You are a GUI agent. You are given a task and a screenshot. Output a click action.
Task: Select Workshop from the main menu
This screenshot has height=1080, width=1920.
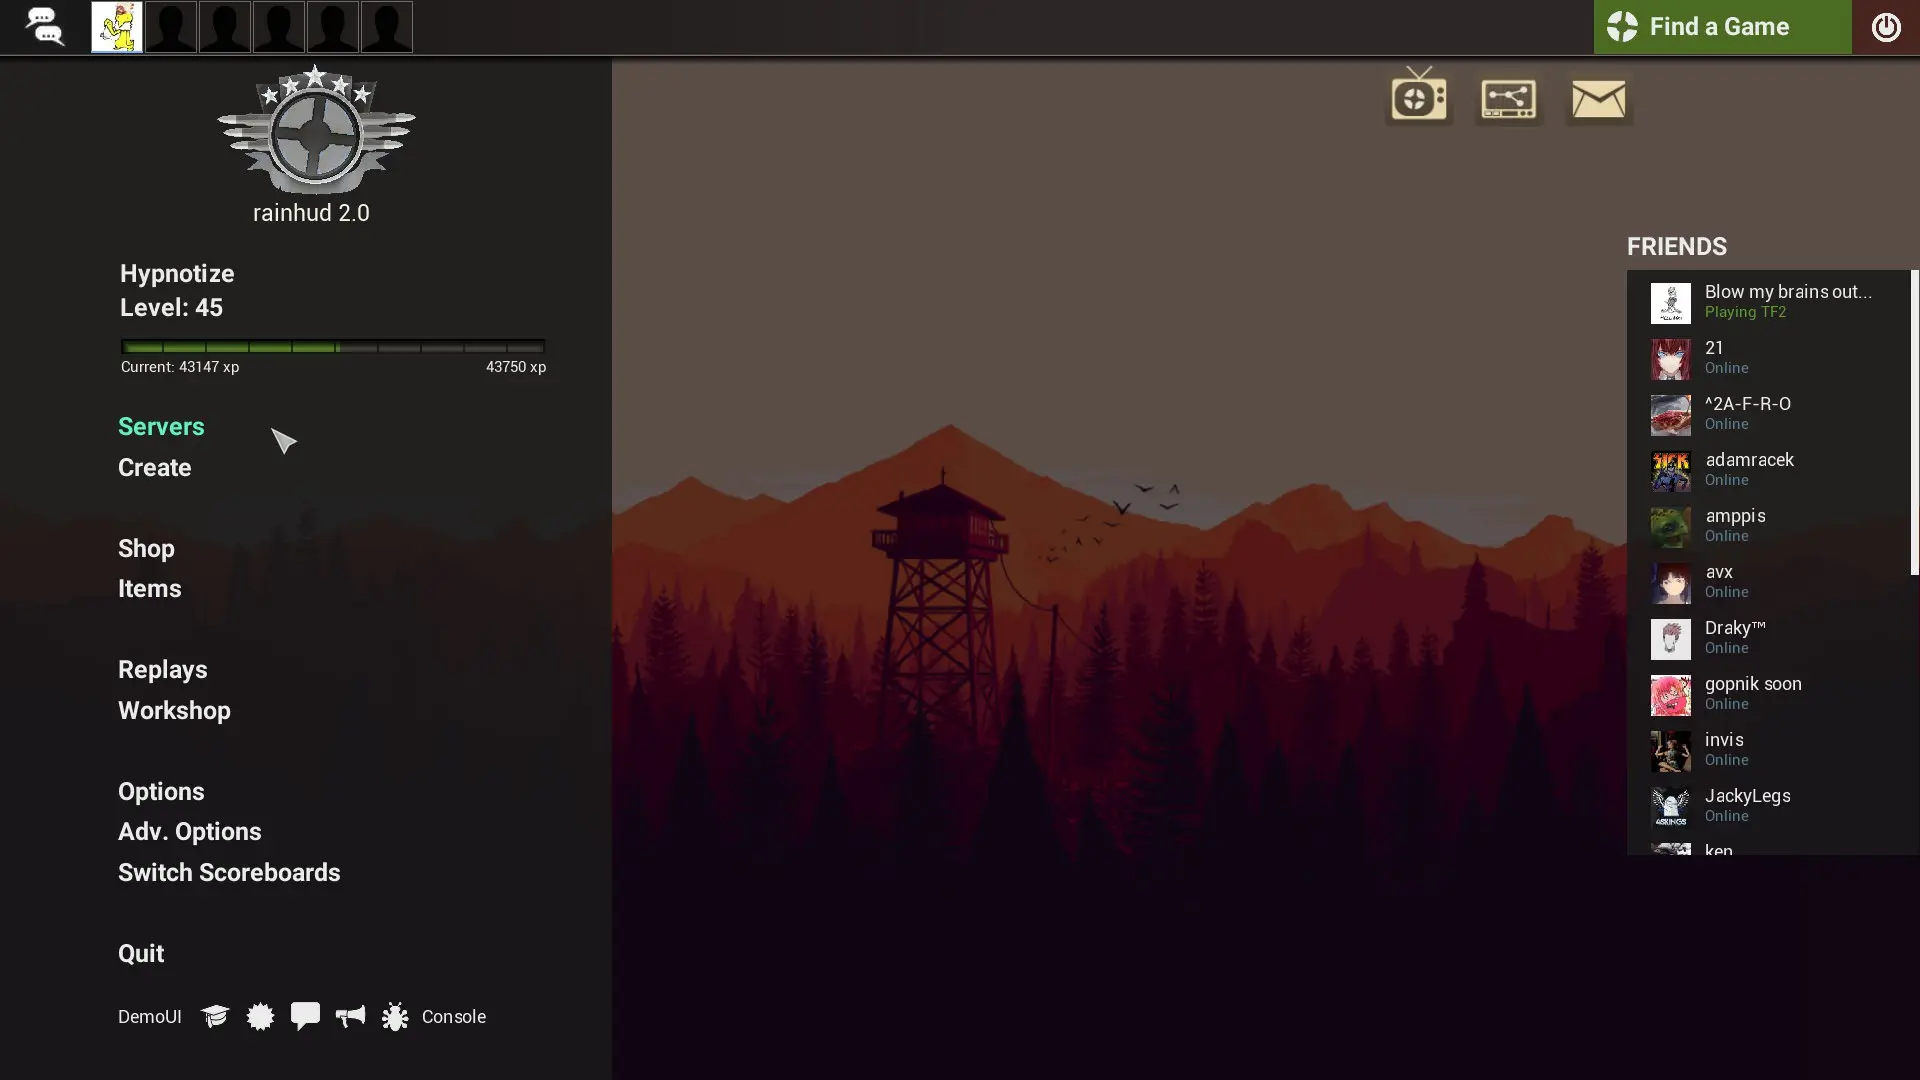coord(174,710)
